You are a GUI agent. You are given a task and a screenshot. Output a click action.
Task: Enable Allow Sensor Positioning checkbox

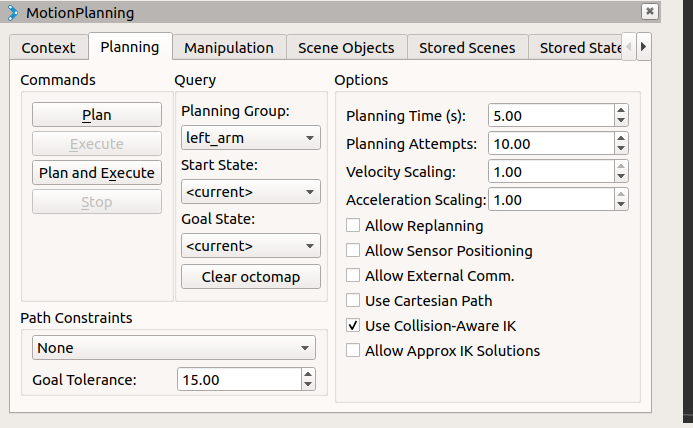(x=353, y=251)
